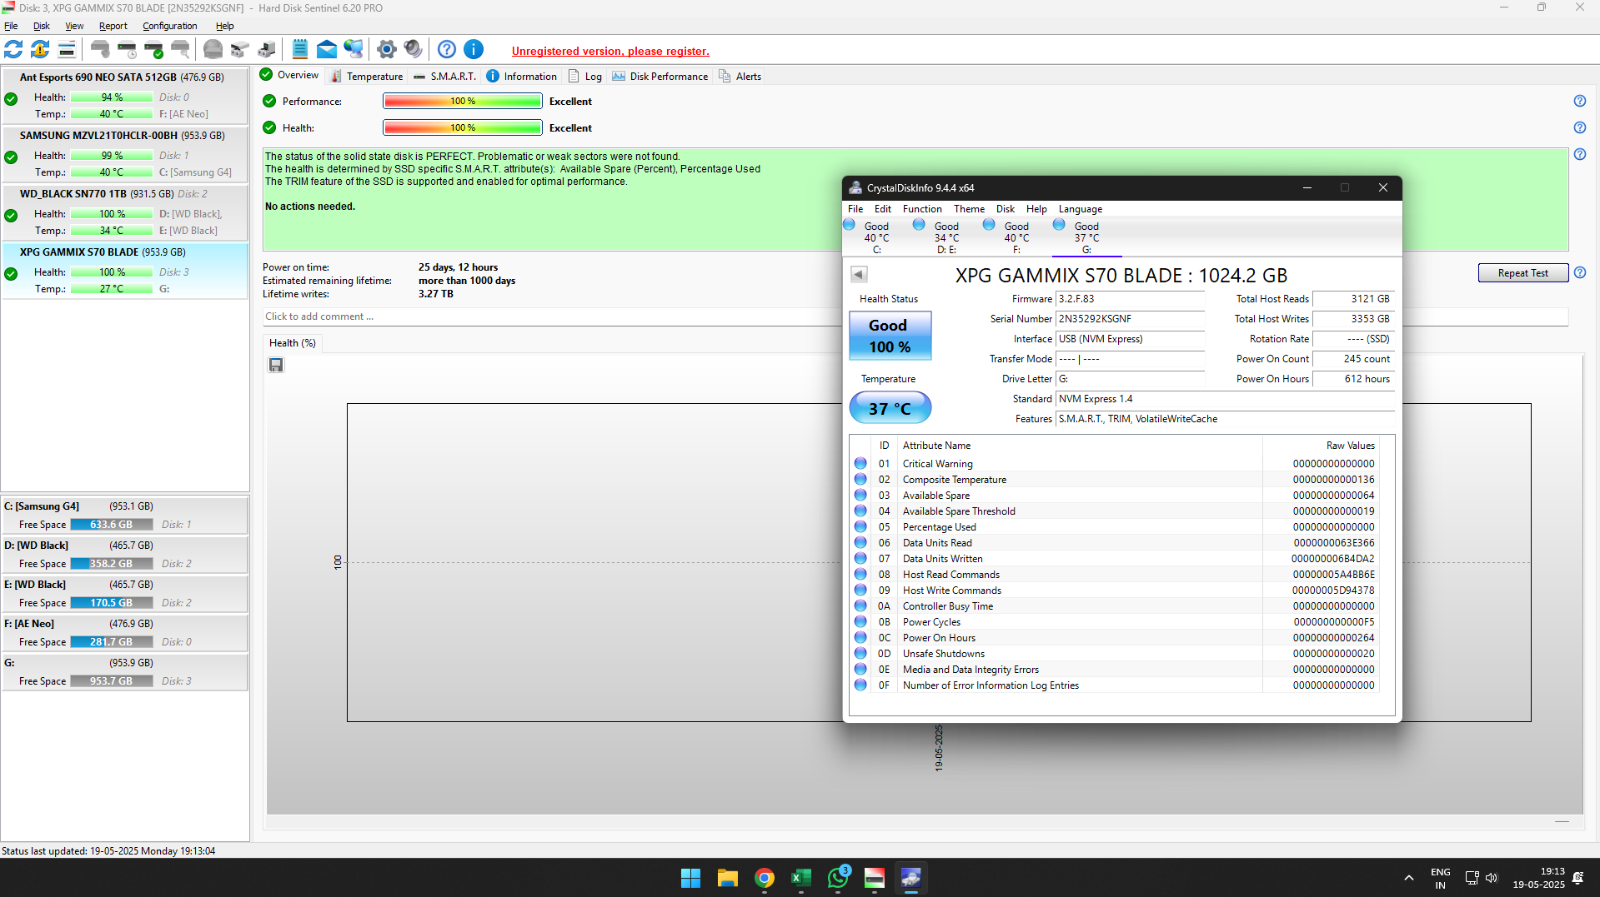Click the grey disk surface test icon

[x=213, y=49]
